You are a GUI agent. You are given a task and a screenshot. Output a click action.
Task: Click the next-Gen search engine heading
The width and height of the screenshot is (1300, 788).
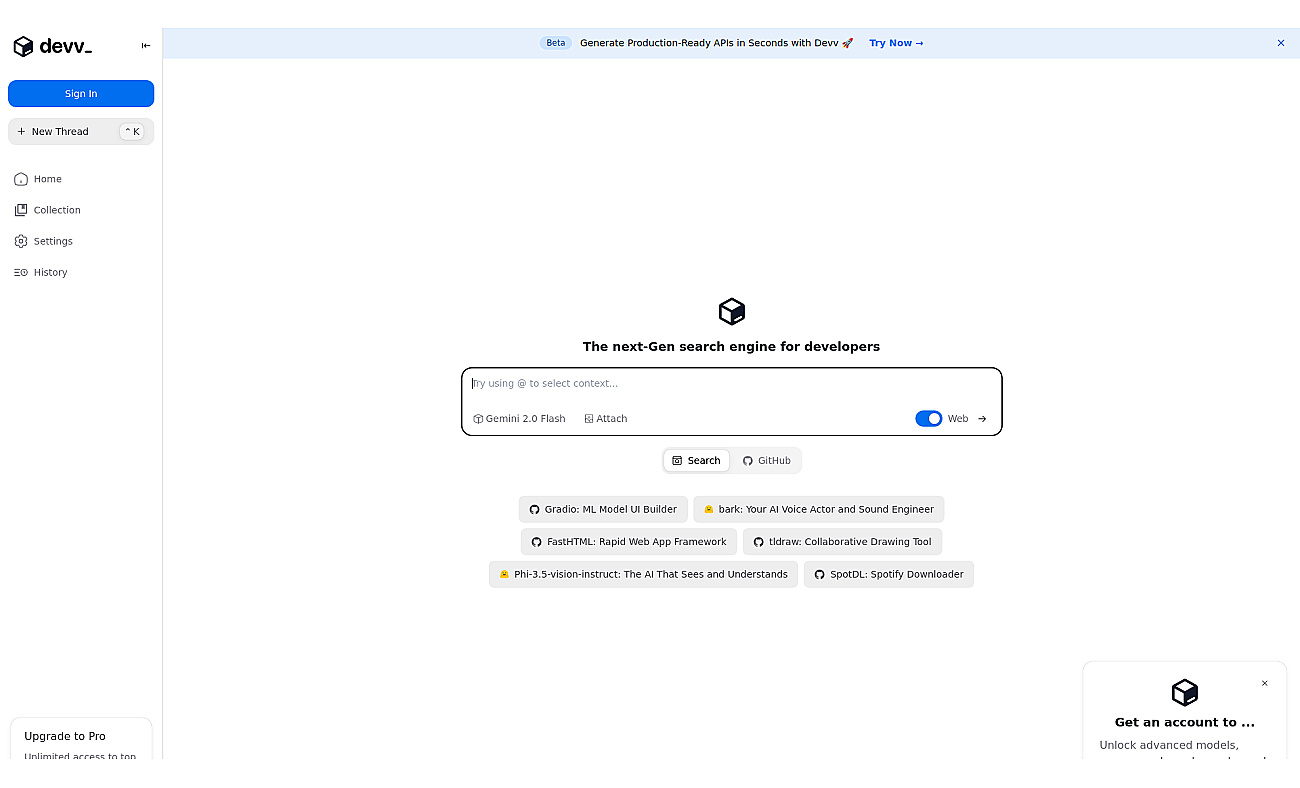731,347
